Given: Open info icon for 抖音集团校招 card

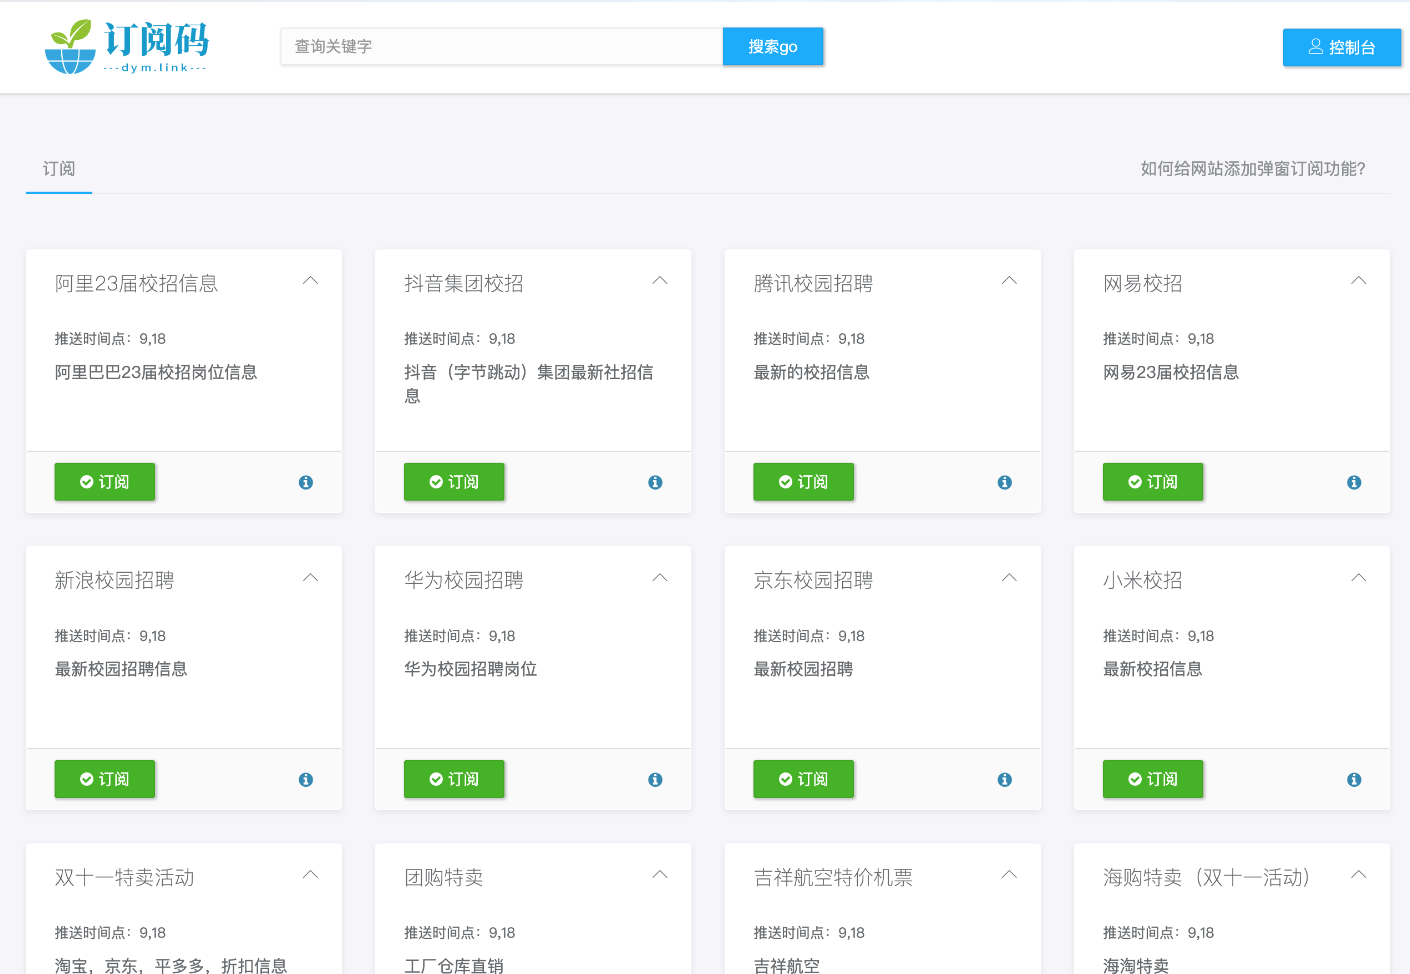Looking at the screenshot, I should point(655,482).
